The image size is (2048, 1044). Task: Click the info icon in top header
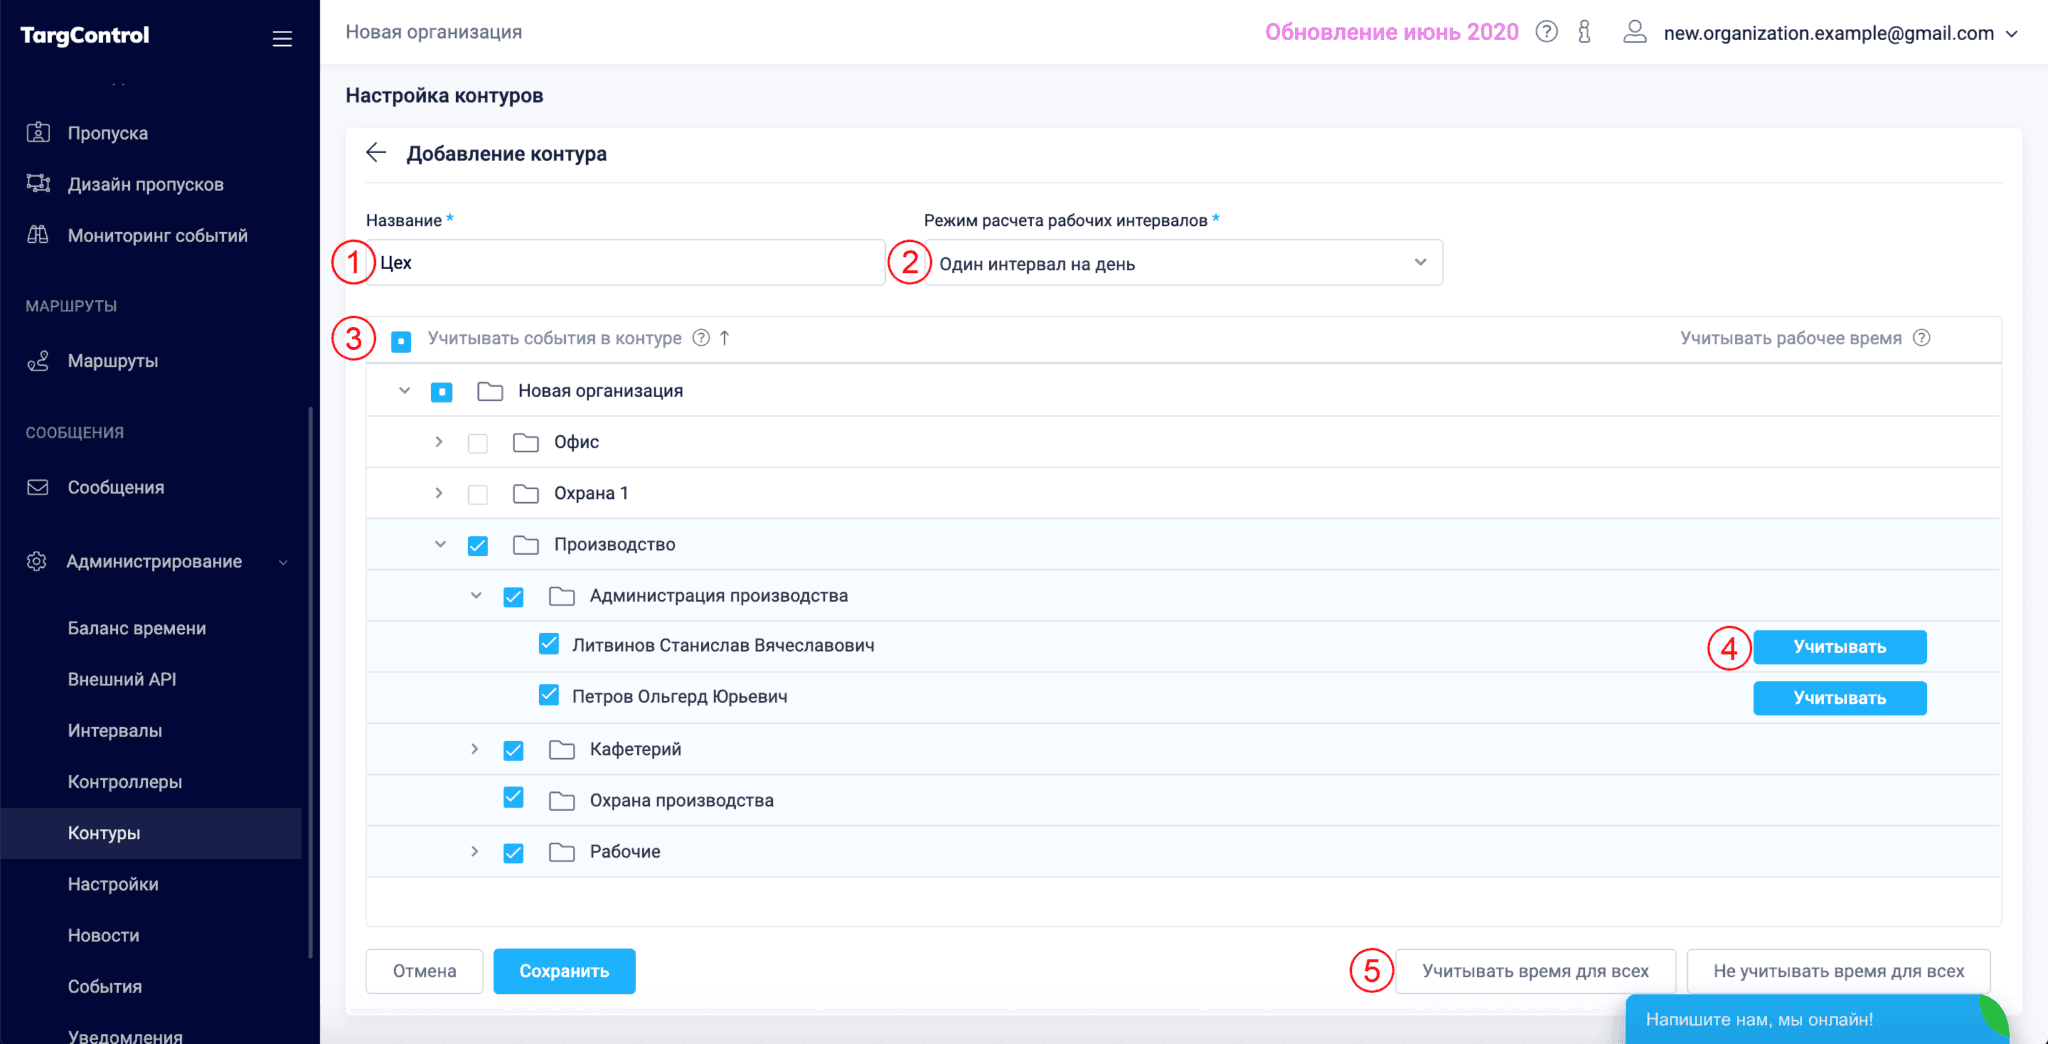click(x=1584, y=32)
